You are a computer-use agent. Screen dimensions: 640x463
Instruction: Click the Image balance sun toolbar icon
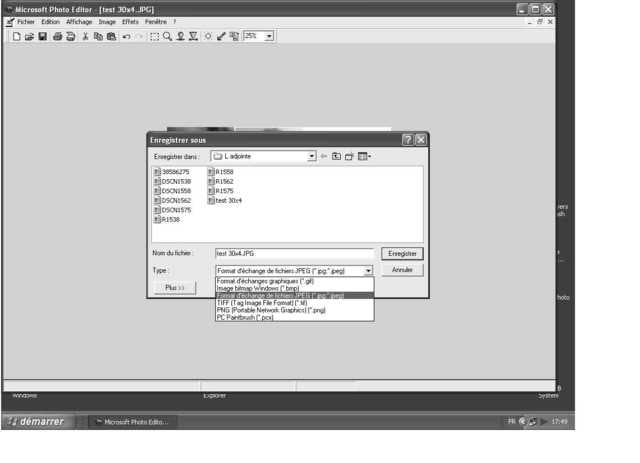click(208, 36)
